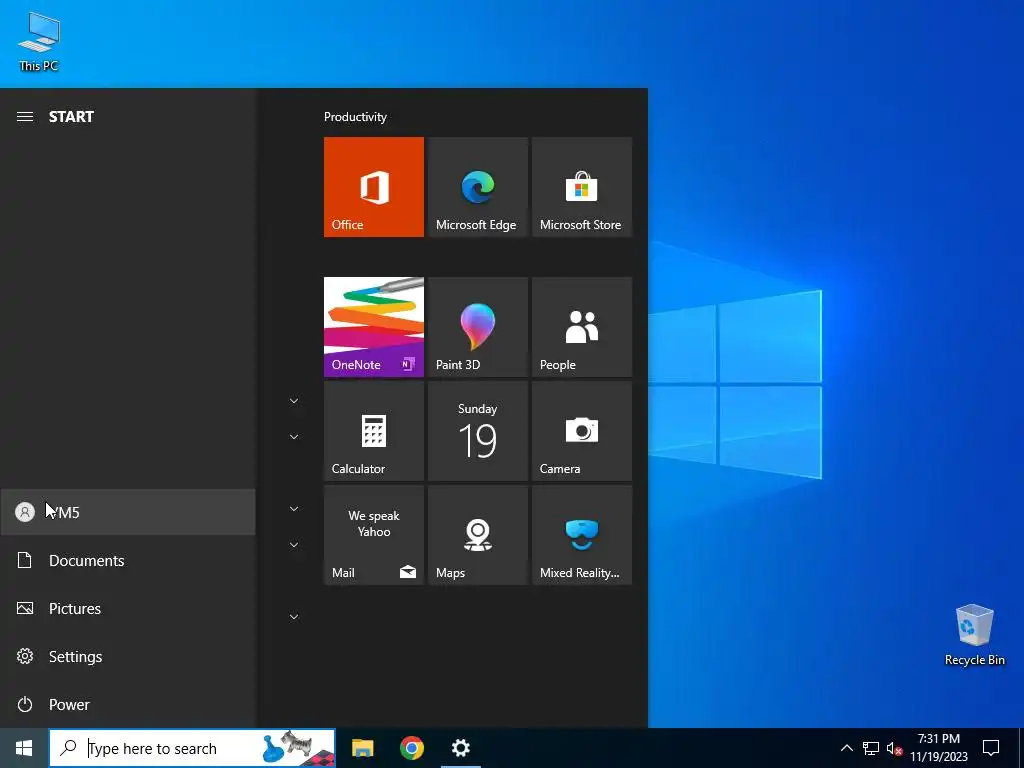Launch Microsoft Edge from its tile
This screenshot has width=1024, height=768.
(x=477, y=187)
